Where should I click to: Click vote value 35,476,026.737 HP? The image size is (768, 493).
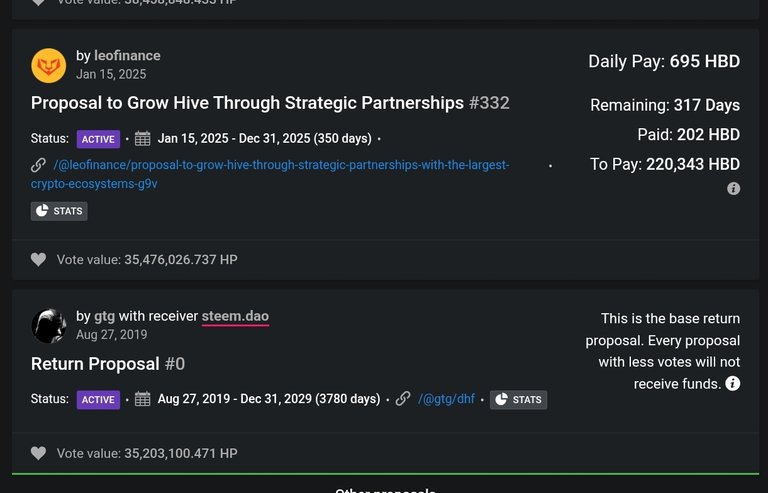coord(147,259)
